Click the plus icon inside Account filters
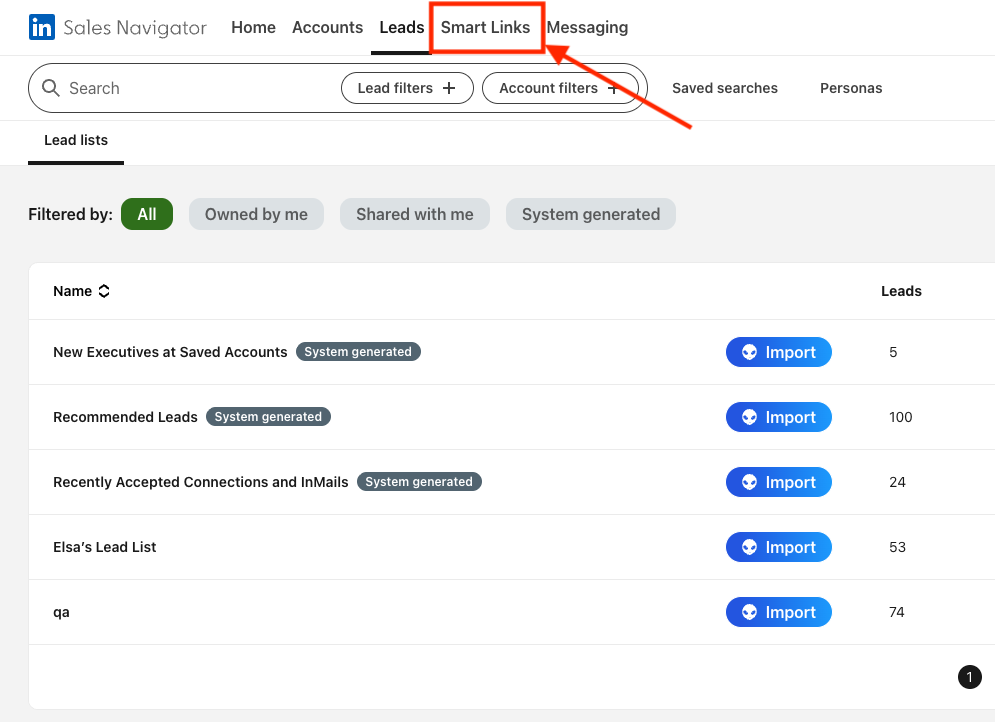 point(612,88)
